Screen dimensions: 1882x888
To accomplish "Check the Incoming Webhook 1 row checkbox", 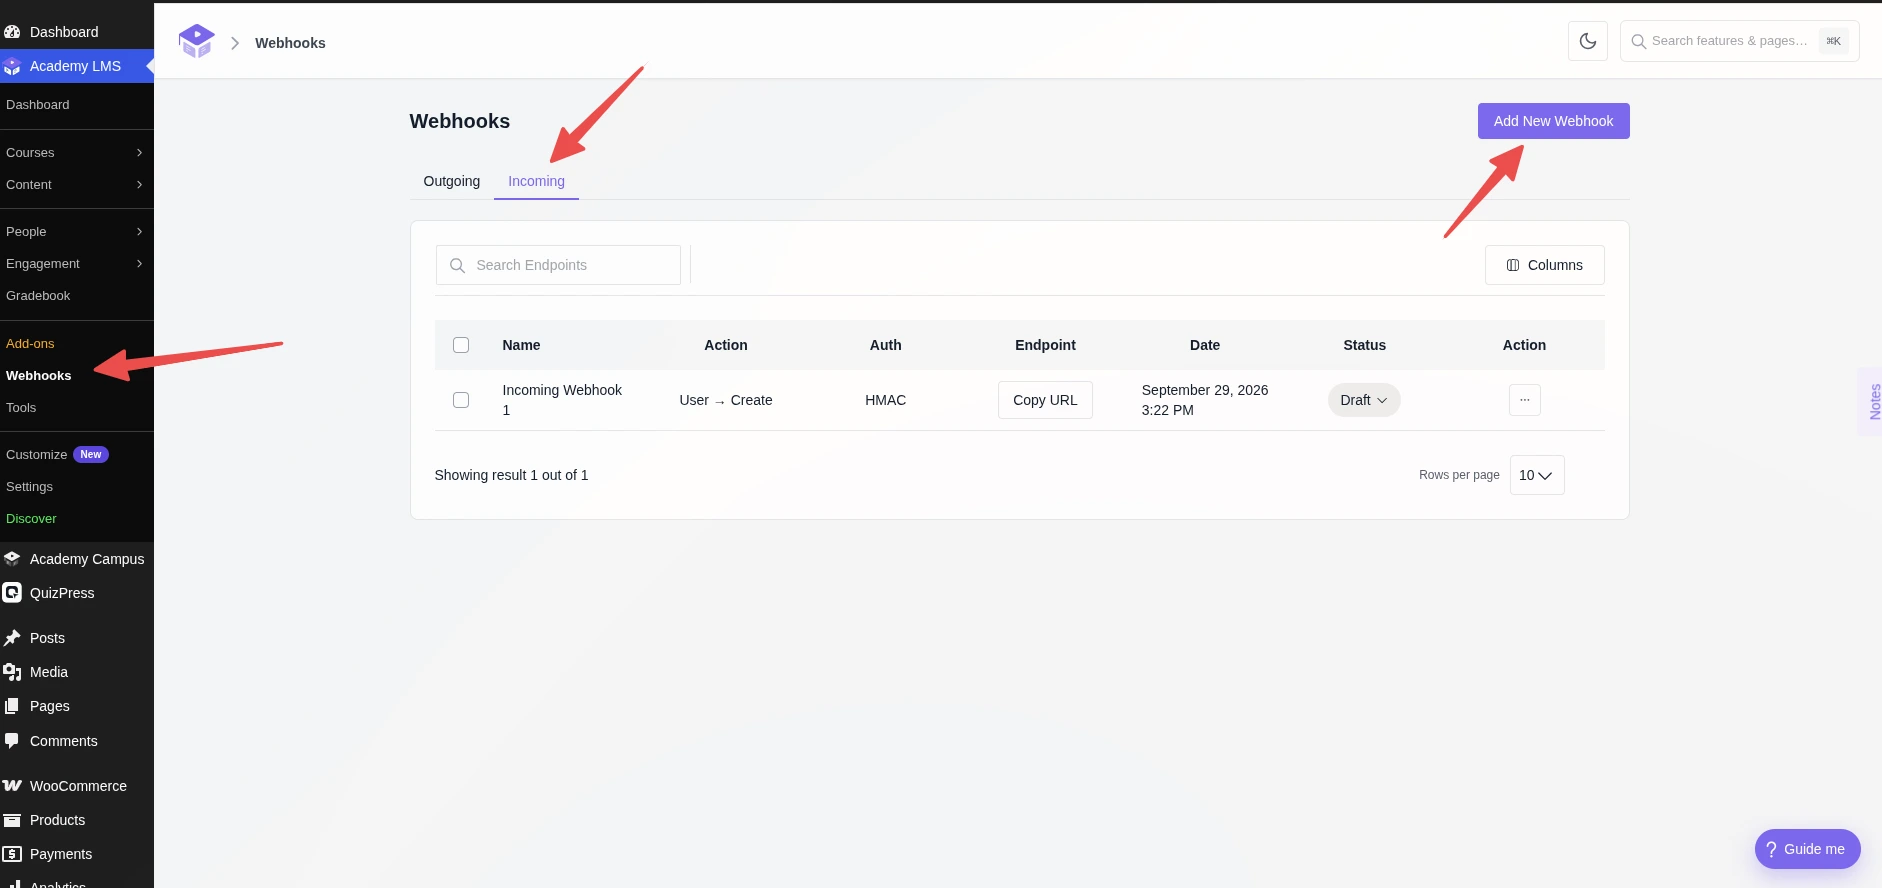I will tap(461, 400).
